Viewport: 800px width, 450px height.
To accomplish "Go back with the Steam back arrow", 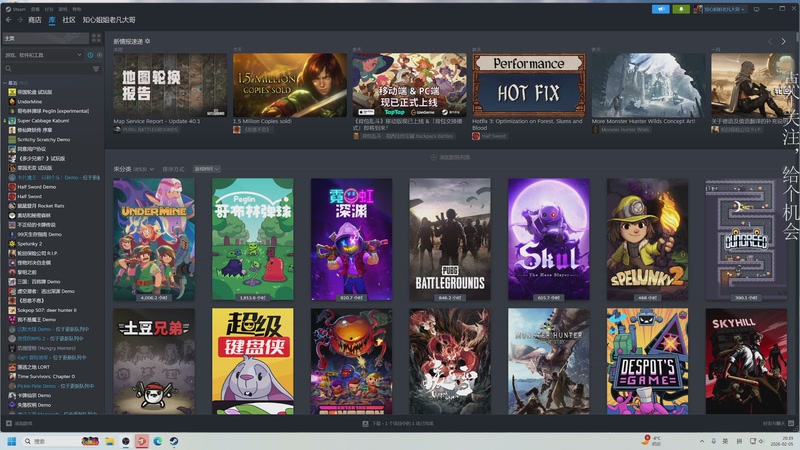I will (9, 20).
